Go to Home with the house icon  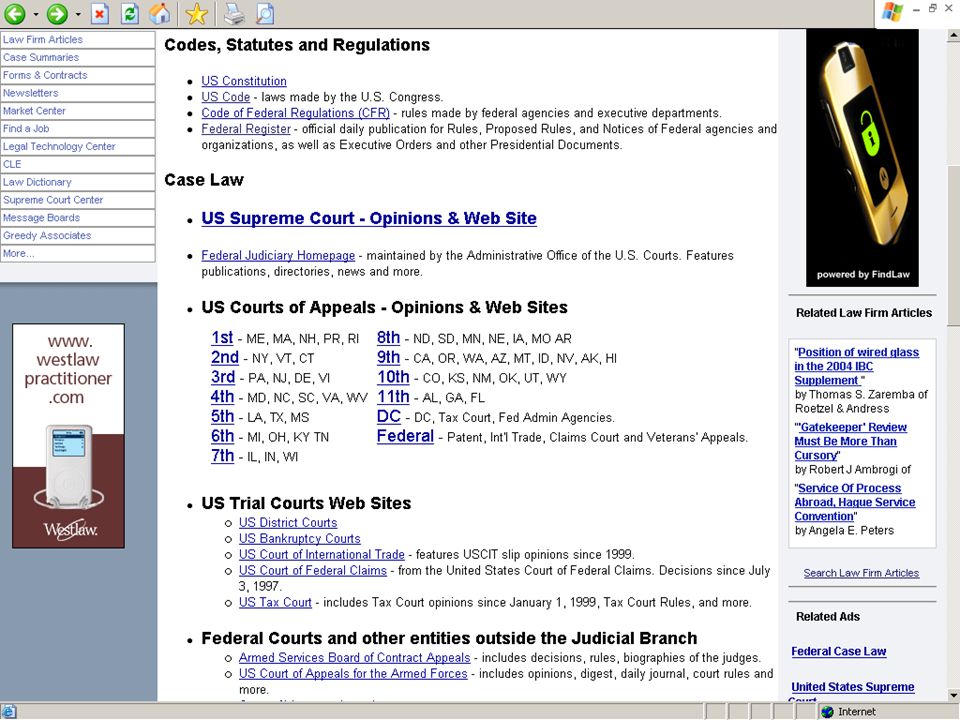tap(160, 13)
